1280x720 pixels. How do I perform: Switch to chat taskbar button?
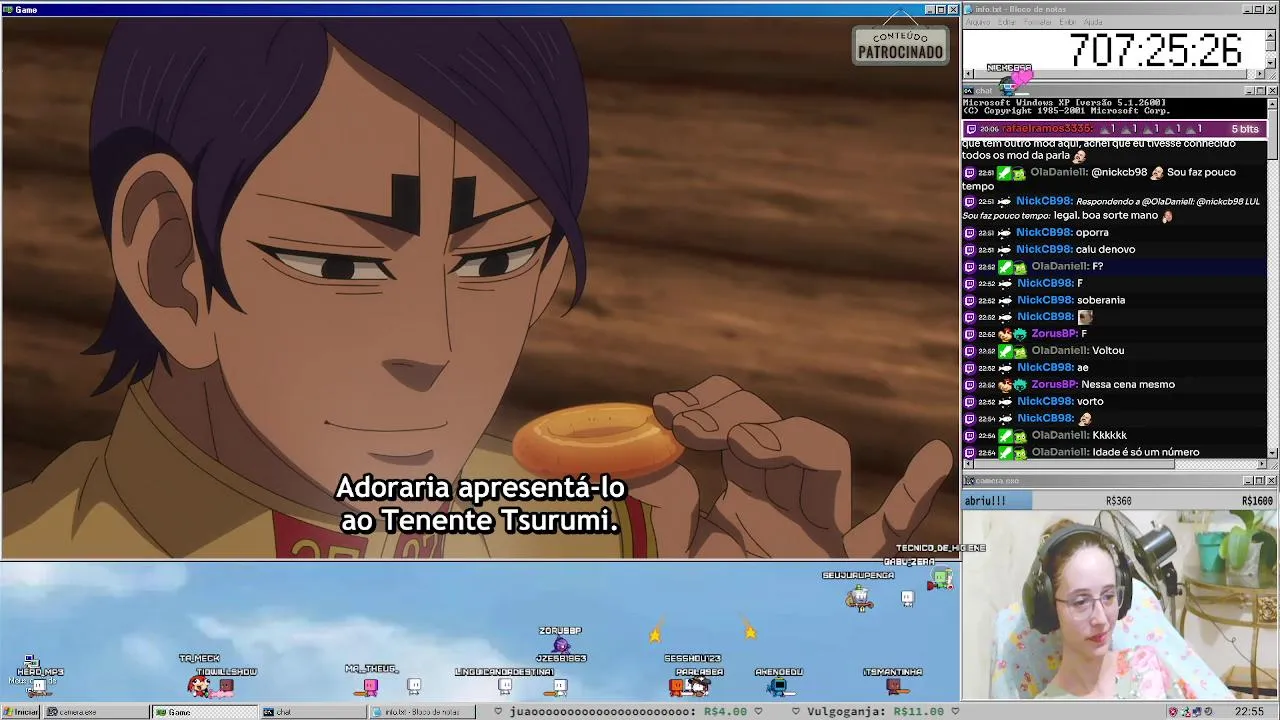[x=313, y=712]
